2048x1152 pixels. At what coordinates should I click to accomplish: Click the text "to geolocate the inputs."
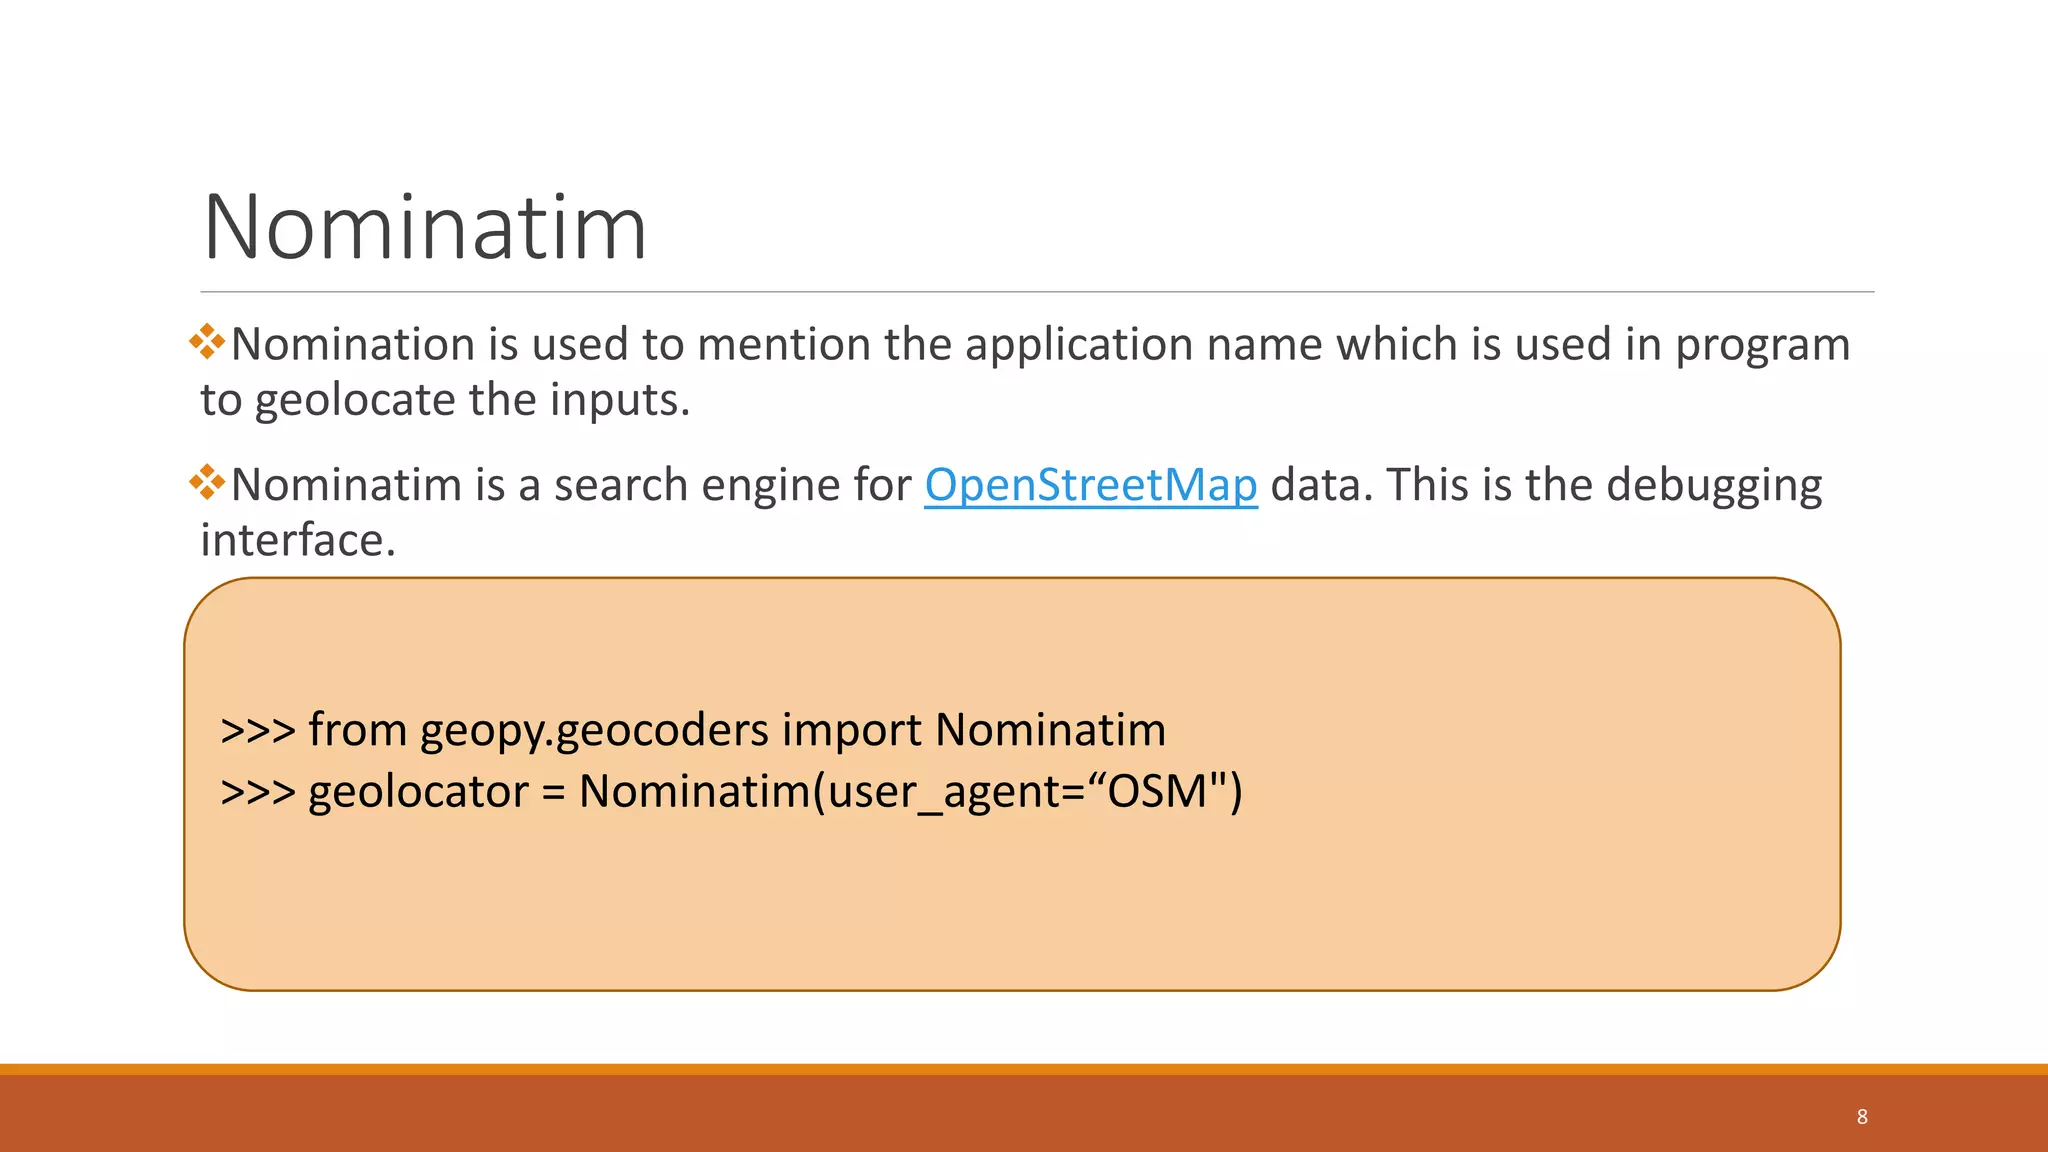point(445,401)
